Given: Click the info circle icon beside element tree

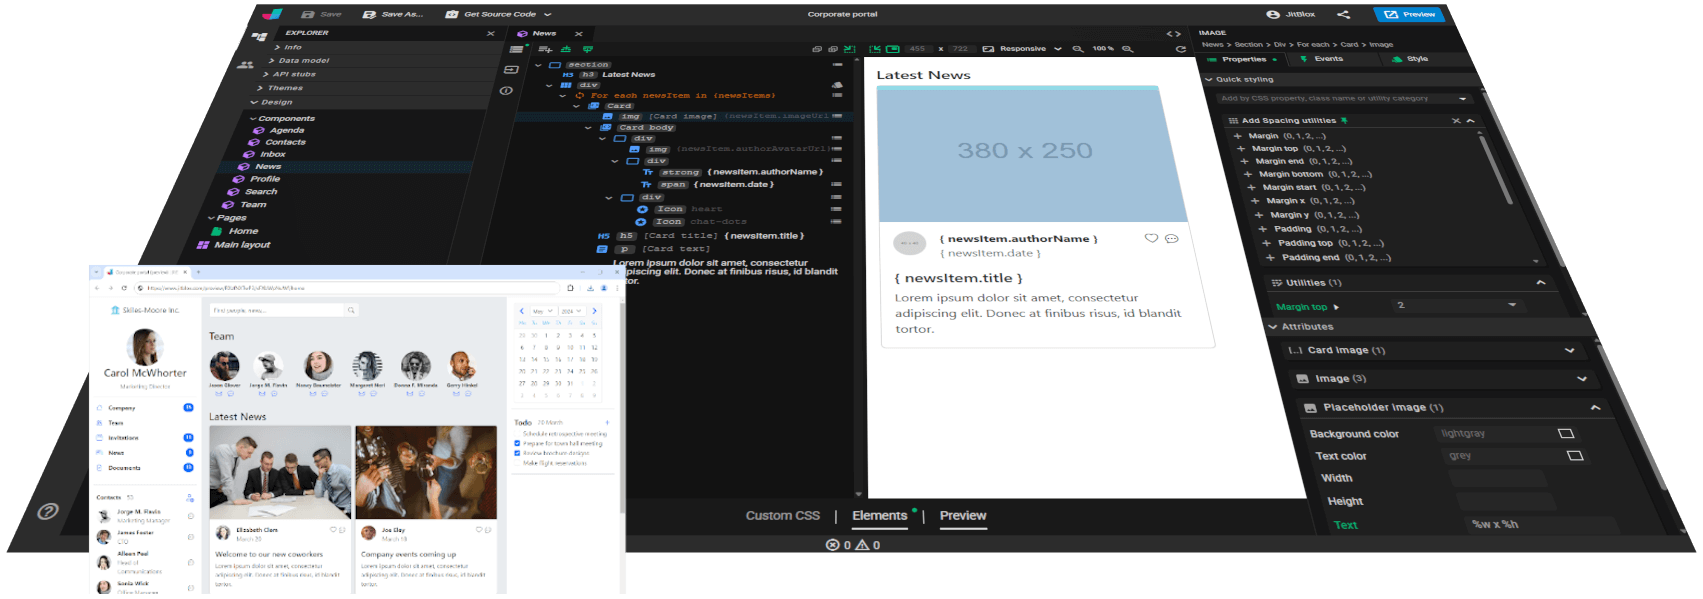Looking at the screenshot, I should pyautogui.click(x=506, y=91).
